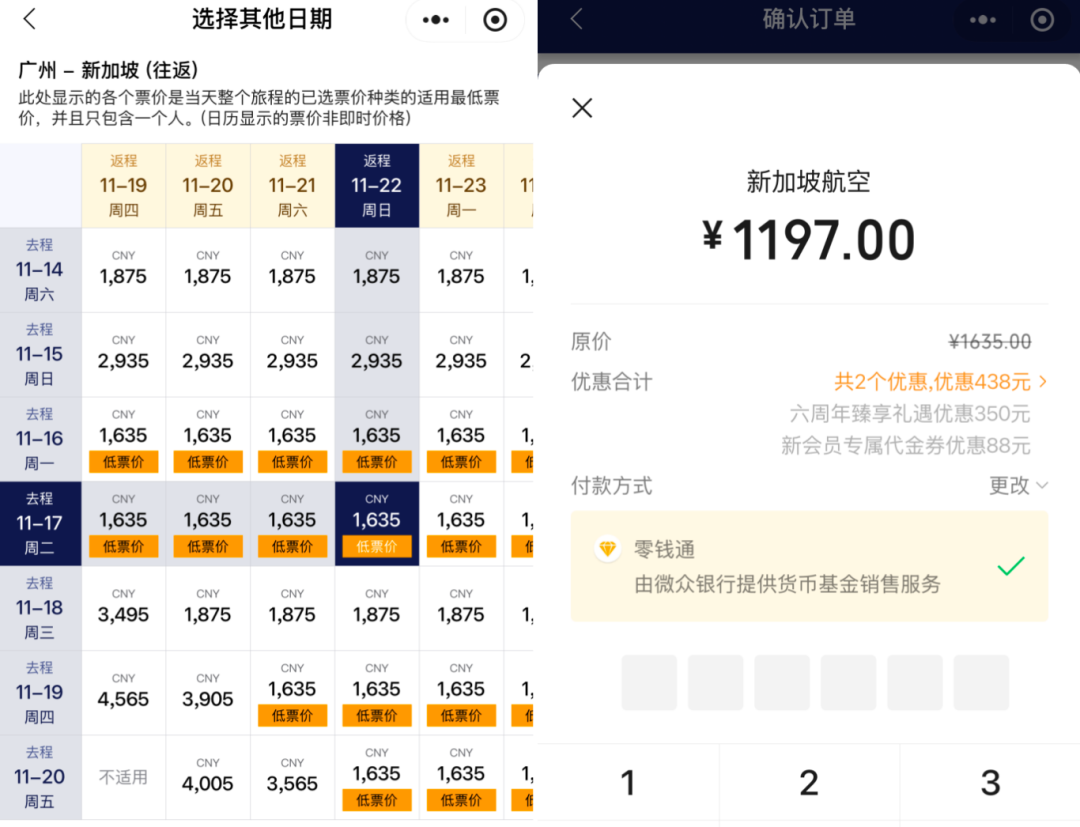
Task: Close the payment sheet with the X icon
Action: pos(582,108)
